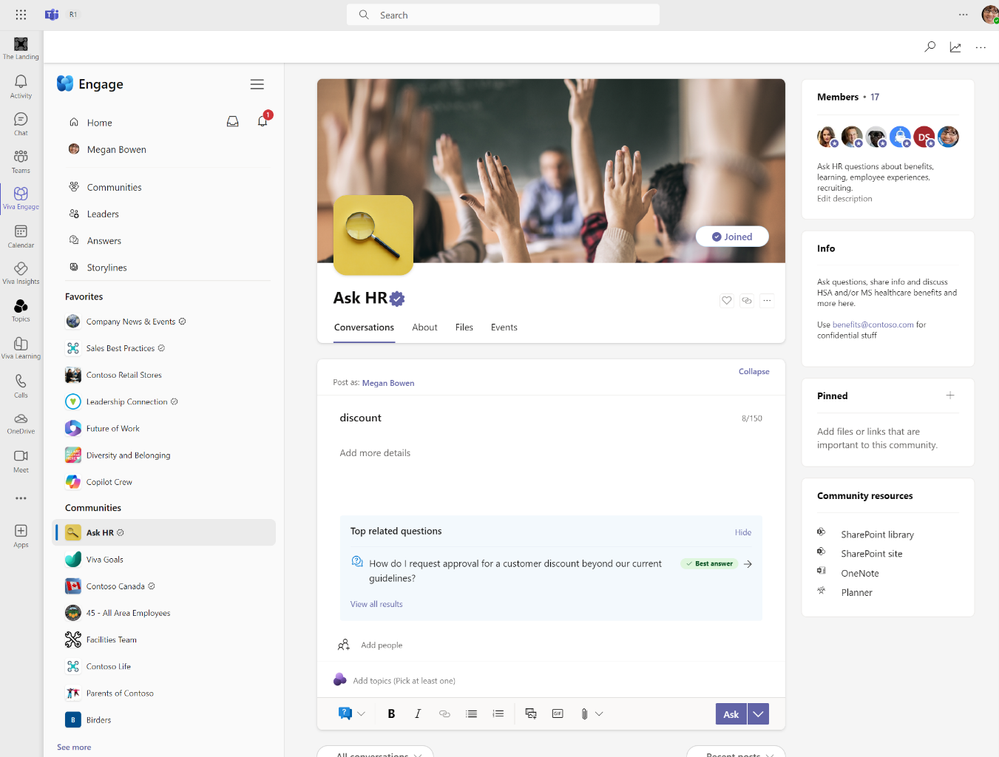Hide the top related questions panel
Screen dimensions: 999x757
click(743, 532)
